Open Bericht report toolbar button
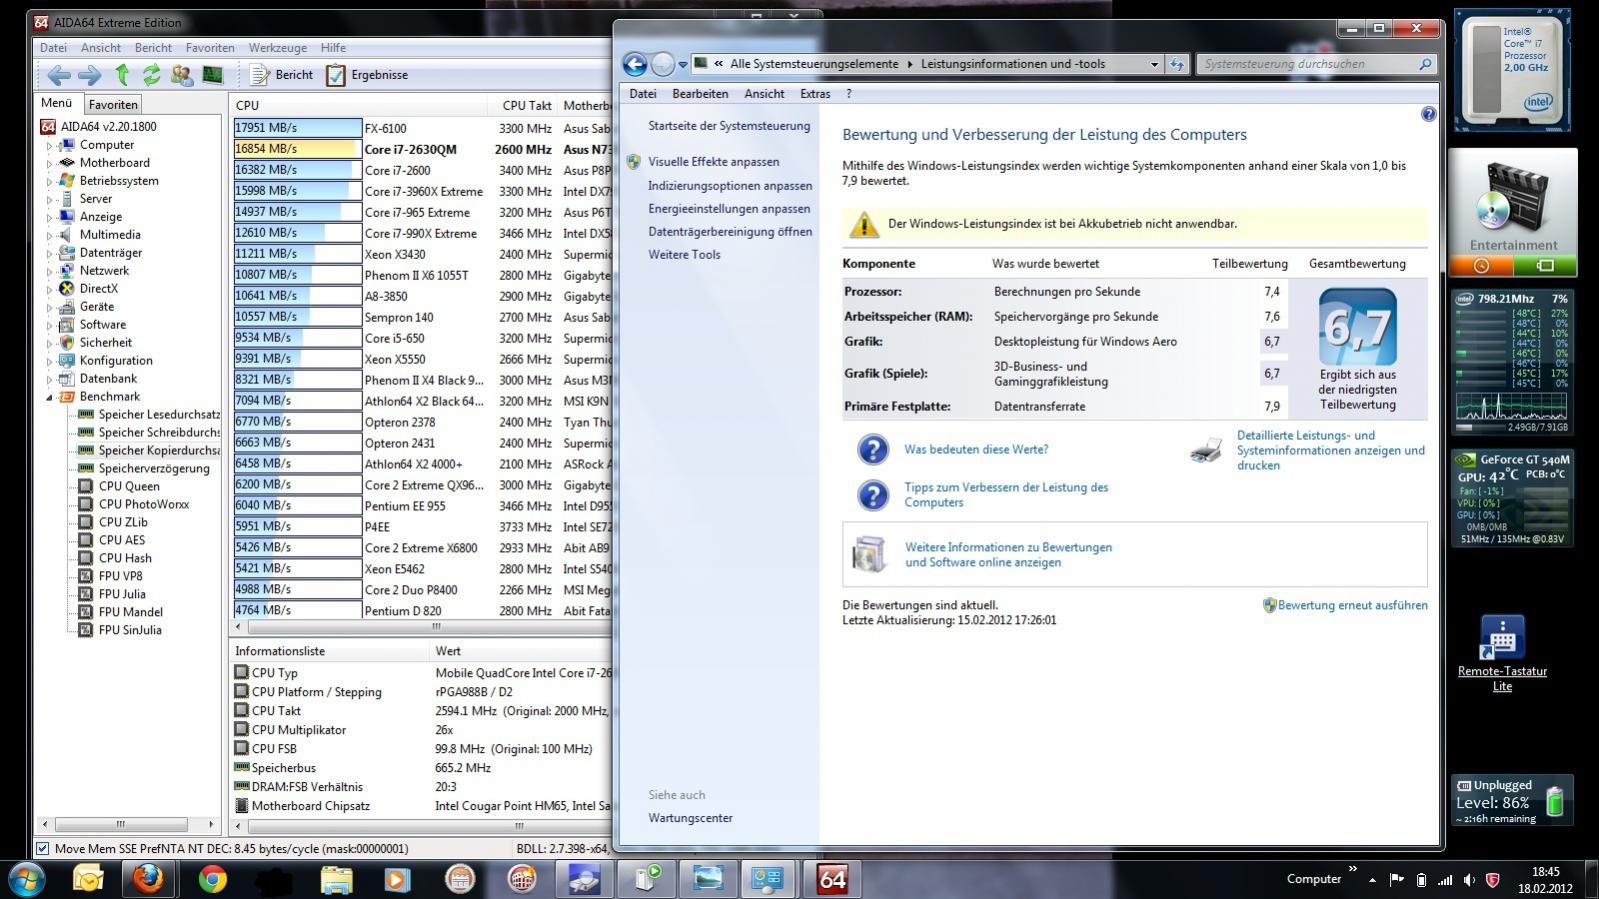Screen dimensions: 1599x899 tap(281, 75)
